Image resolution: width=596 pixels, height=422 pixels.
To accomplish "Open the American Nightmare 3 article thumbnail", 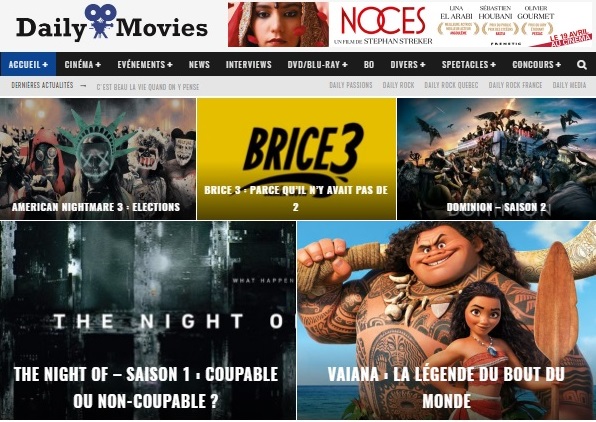I will pyautogui.click(x=98, y=159).
